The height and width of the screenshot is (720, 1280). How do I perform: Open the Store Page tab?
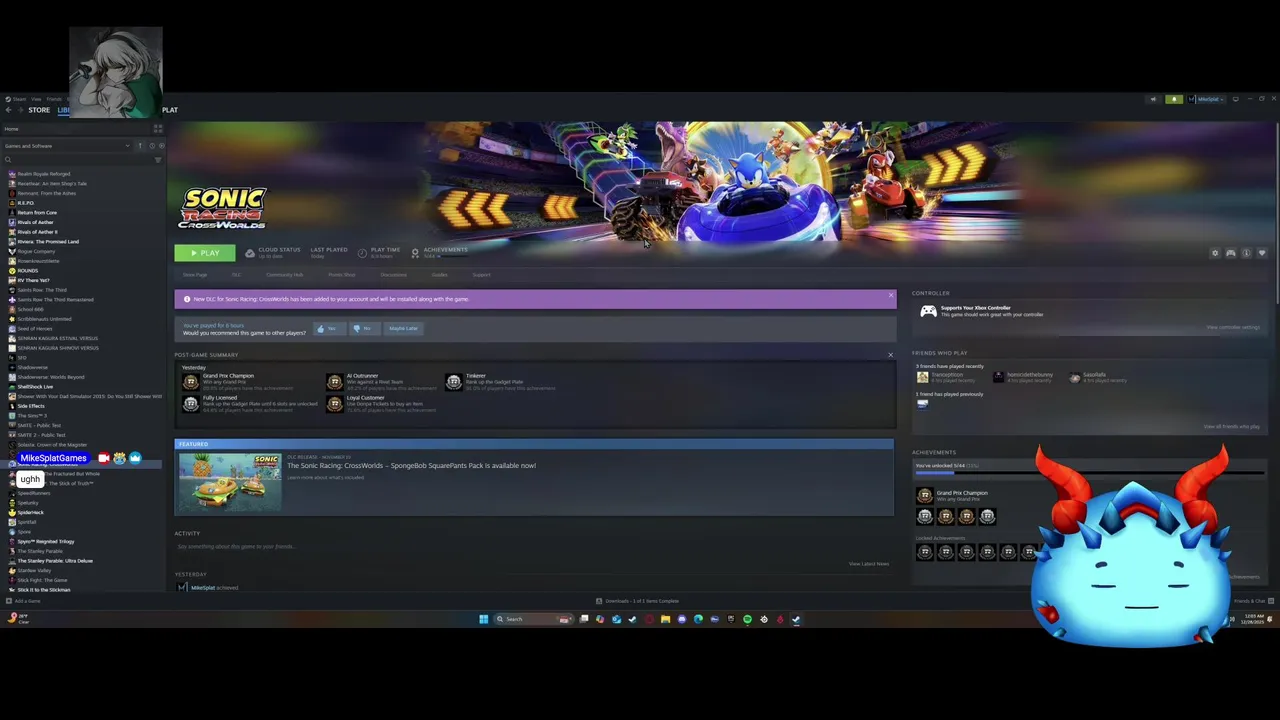(x=195, y=275)
